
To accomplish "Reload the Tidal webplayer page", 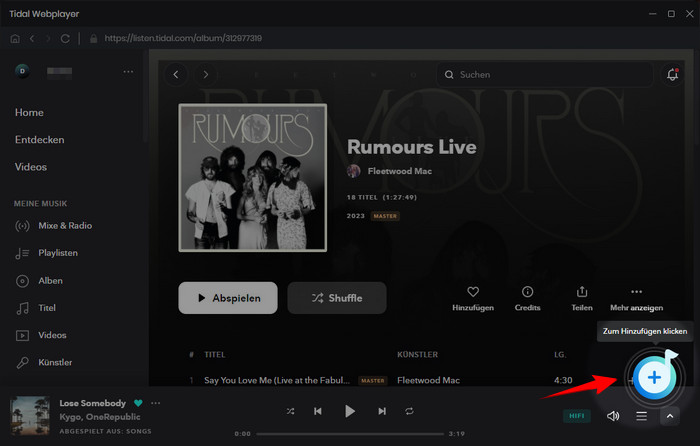I will 65,39.
